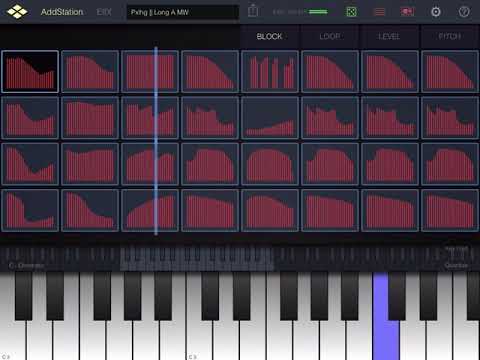Click the blue vertical playhead line

coord(156,140)
